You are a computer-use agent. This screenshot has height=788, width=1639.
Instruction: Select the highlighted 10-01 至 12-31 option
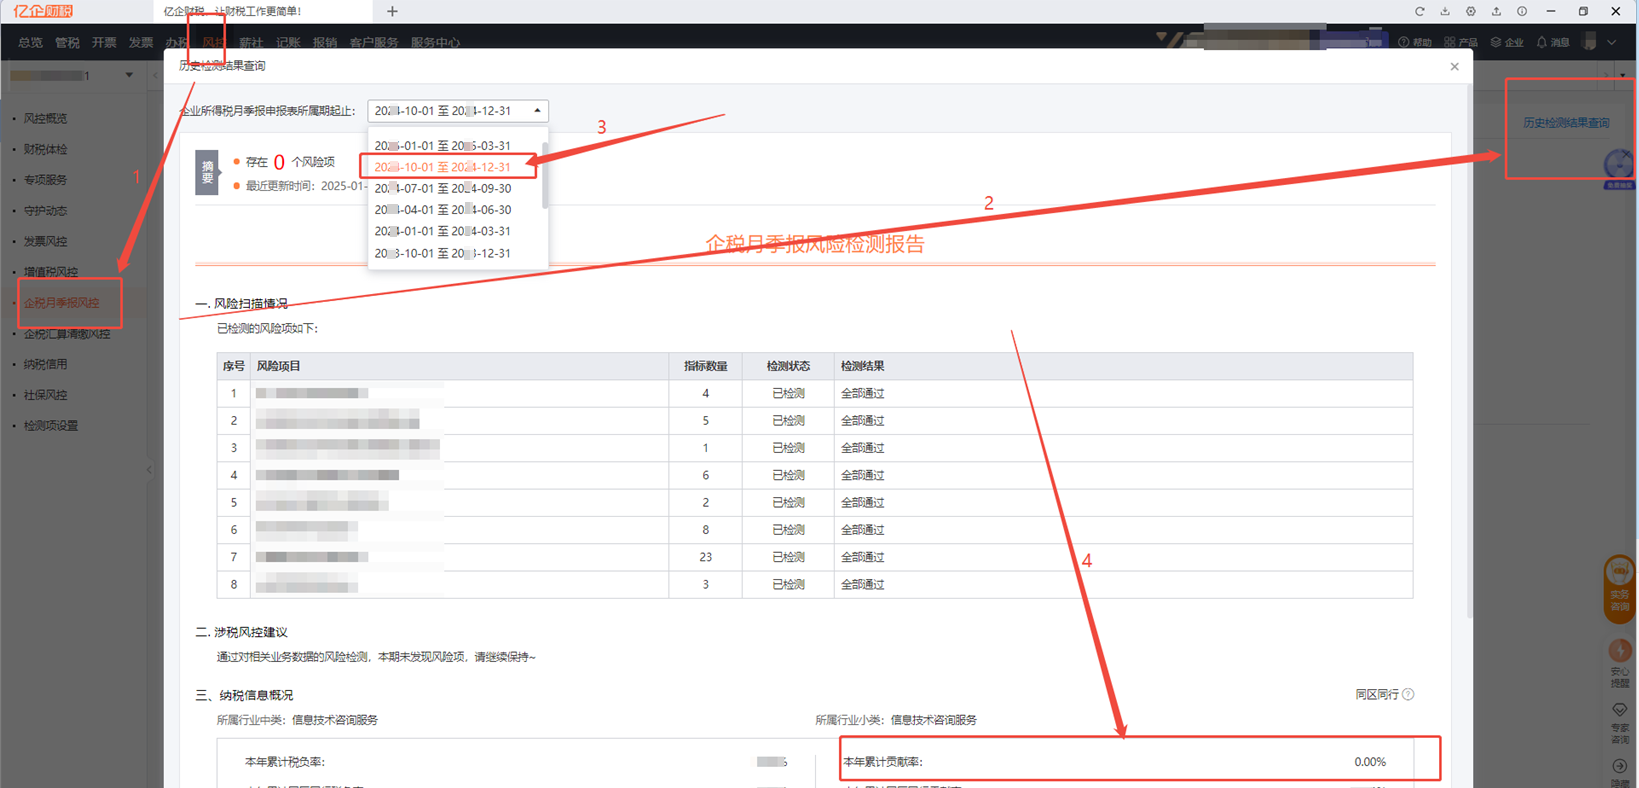click(443, 167)
